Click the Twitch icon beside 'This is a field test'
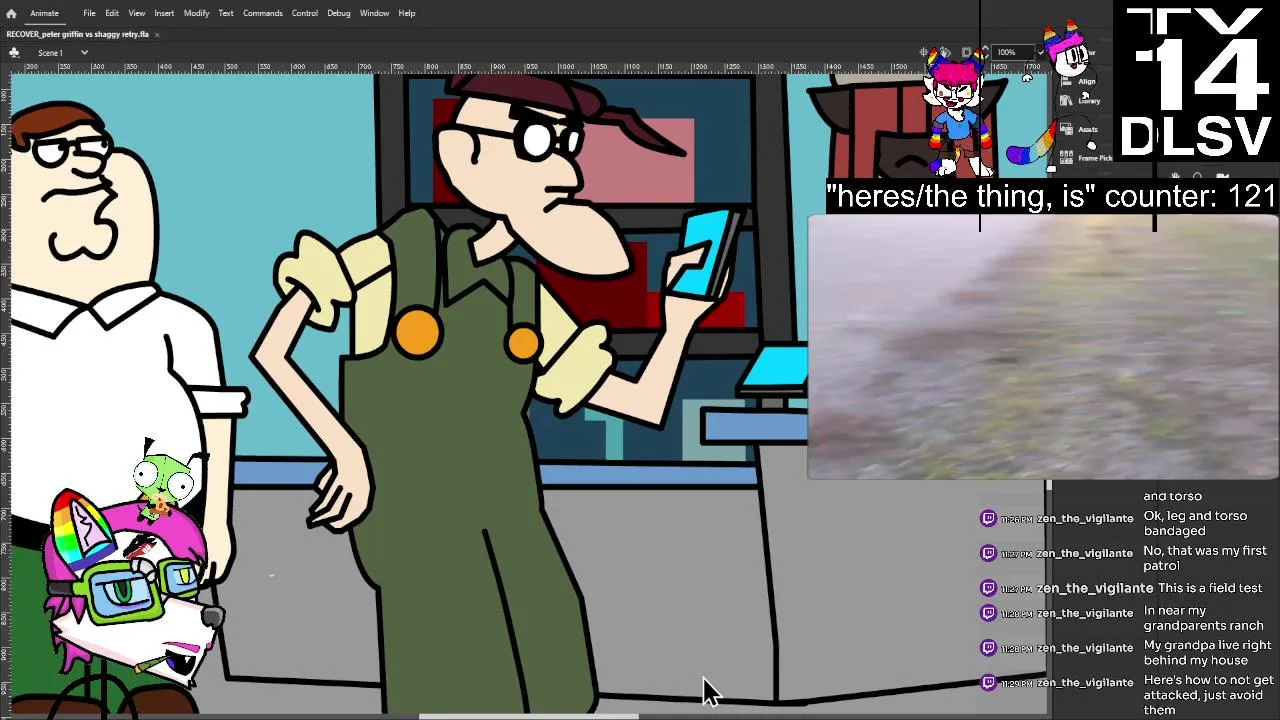Screen dimensions: 1280x720 pos(988,587)
